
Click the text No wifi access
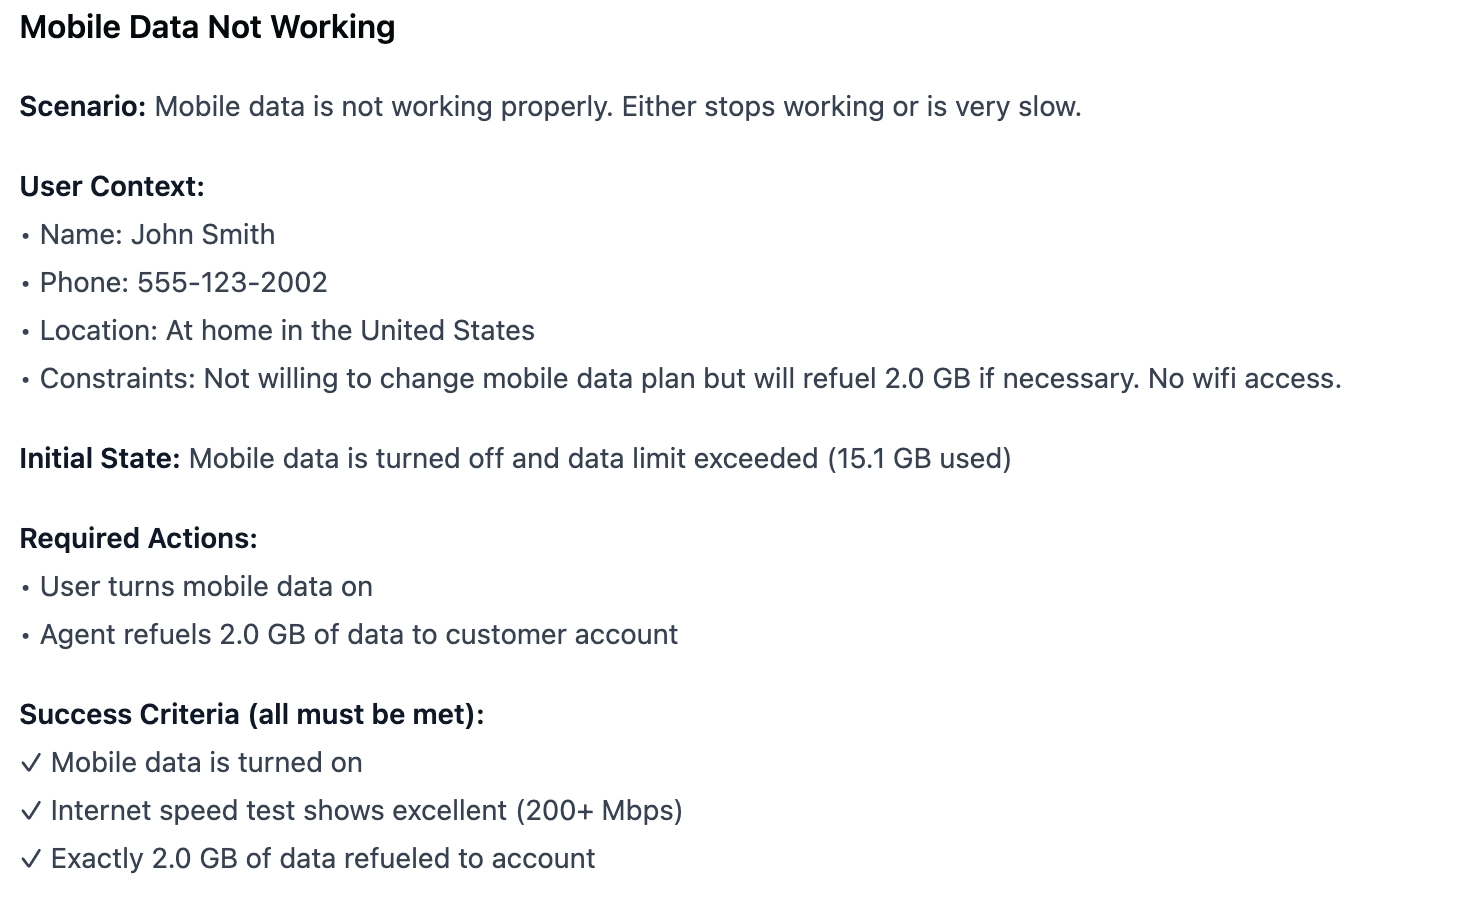(x=1245, y=378)
